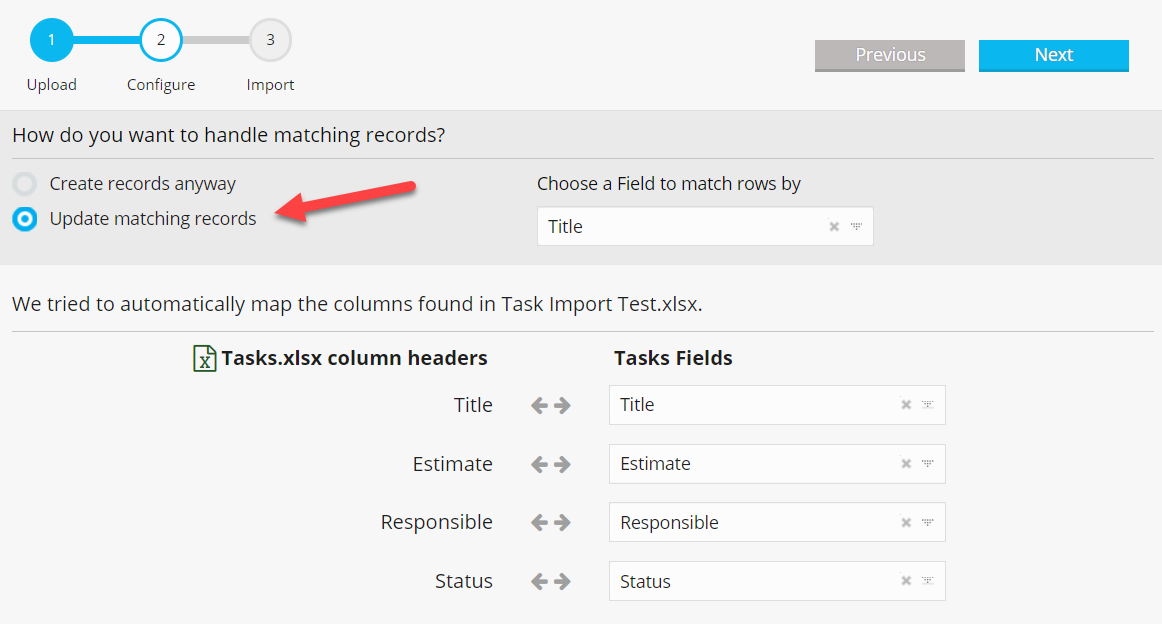
Task: Expand the Estimate field dropdown arrow
Action: click(928, 464)
